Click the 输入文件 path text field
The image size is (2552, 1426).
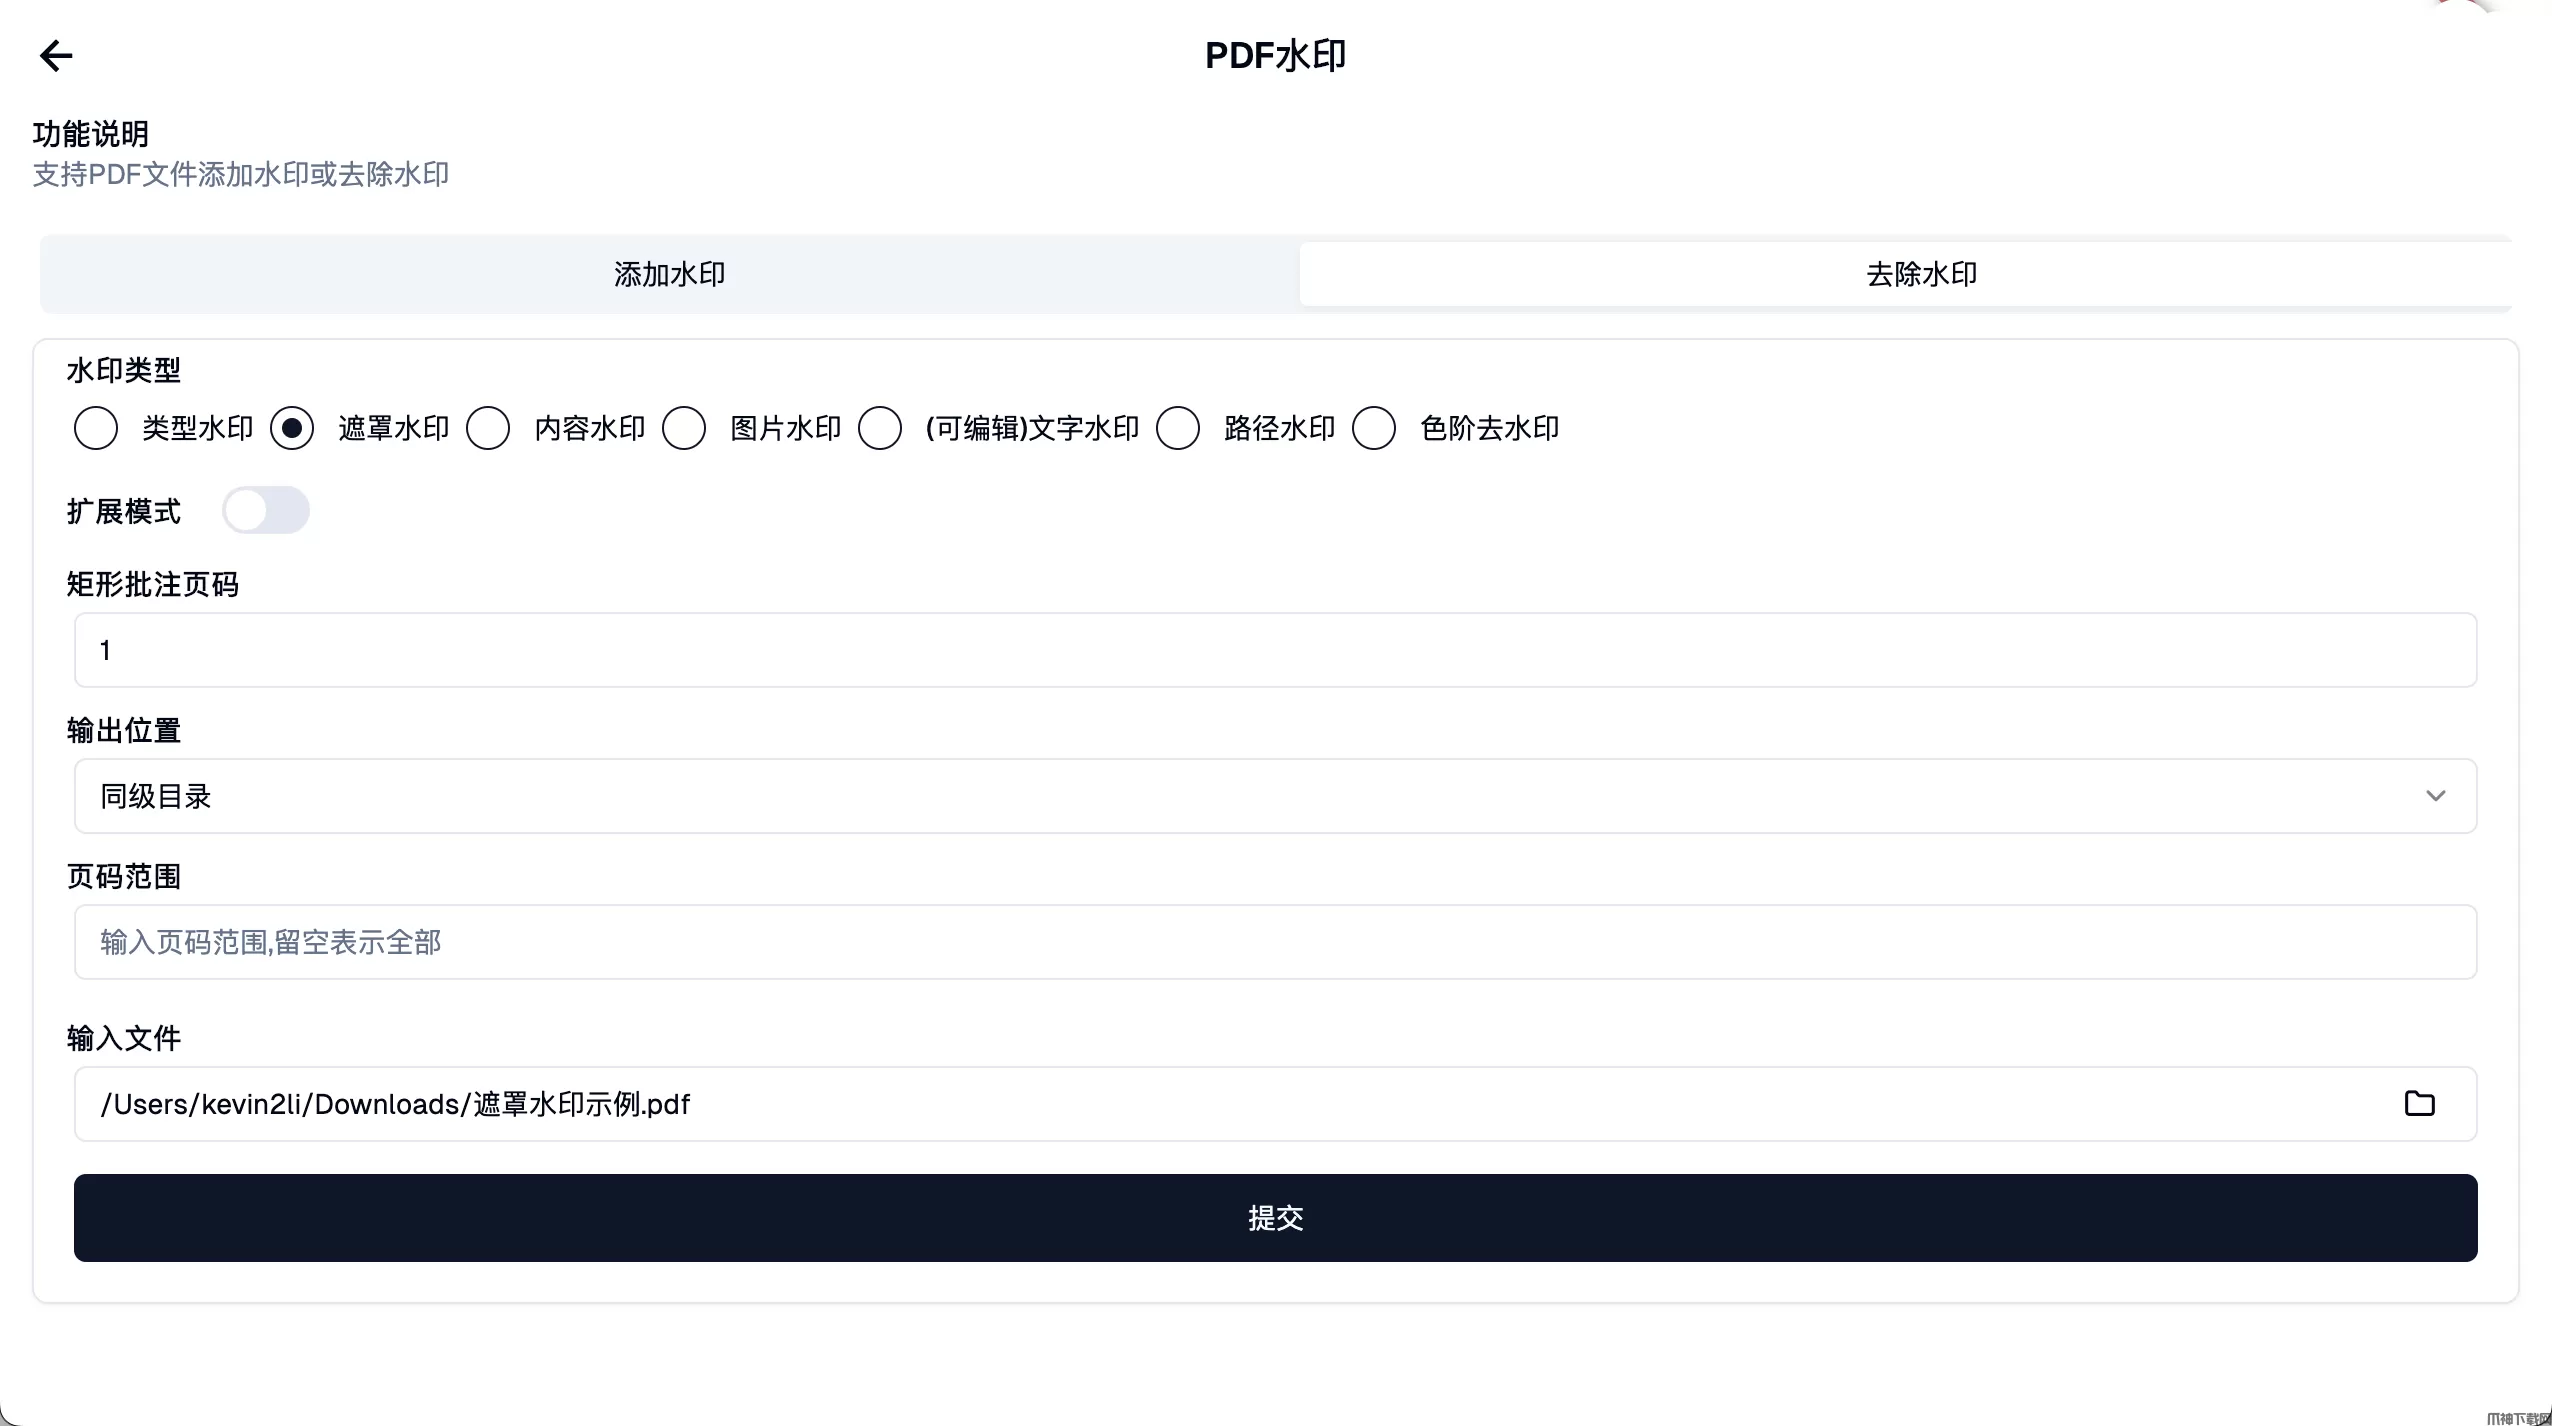coord(1200,1104)
